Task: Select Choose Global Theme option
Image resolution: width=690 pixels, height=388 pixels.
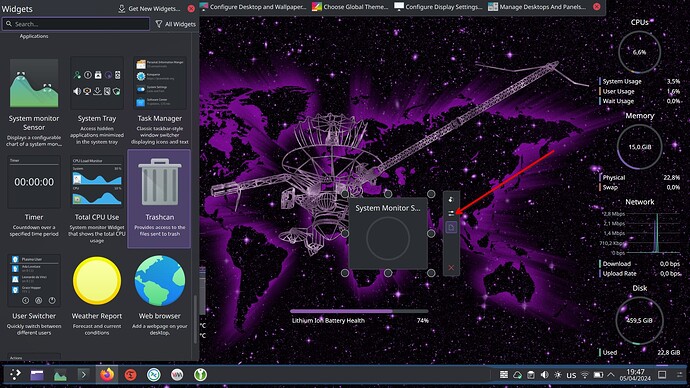Action: coord(350,7)
